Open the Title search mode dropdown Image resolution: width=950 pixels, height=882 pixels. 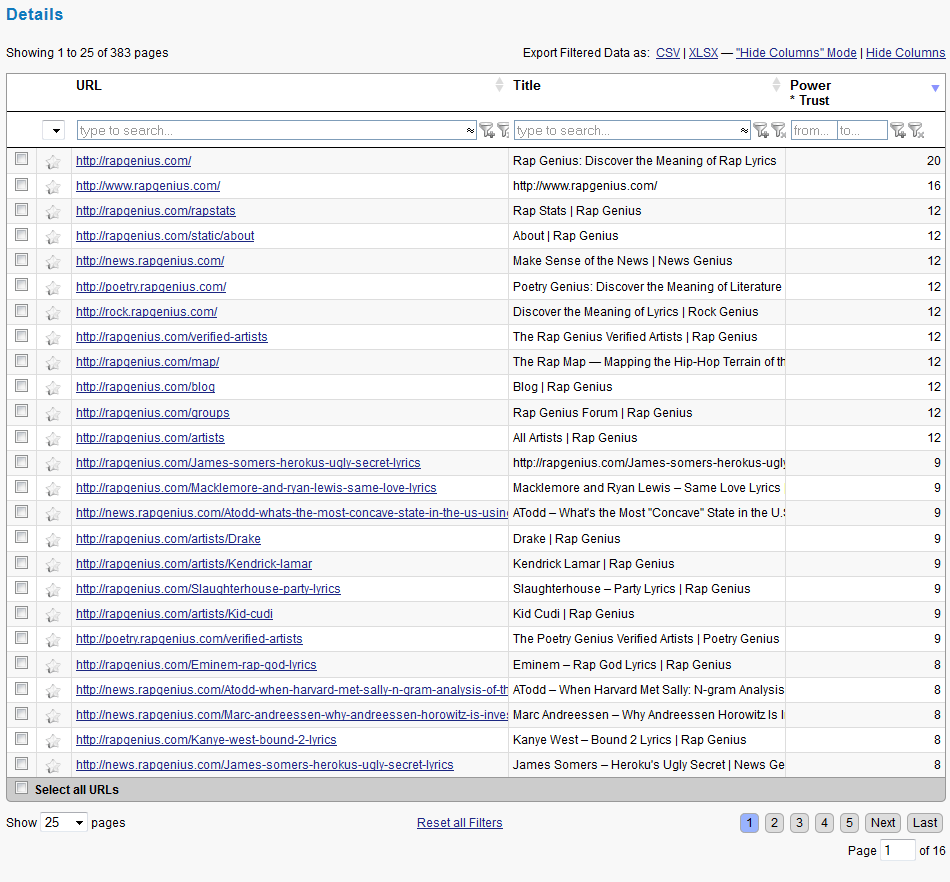coord(744,131)
